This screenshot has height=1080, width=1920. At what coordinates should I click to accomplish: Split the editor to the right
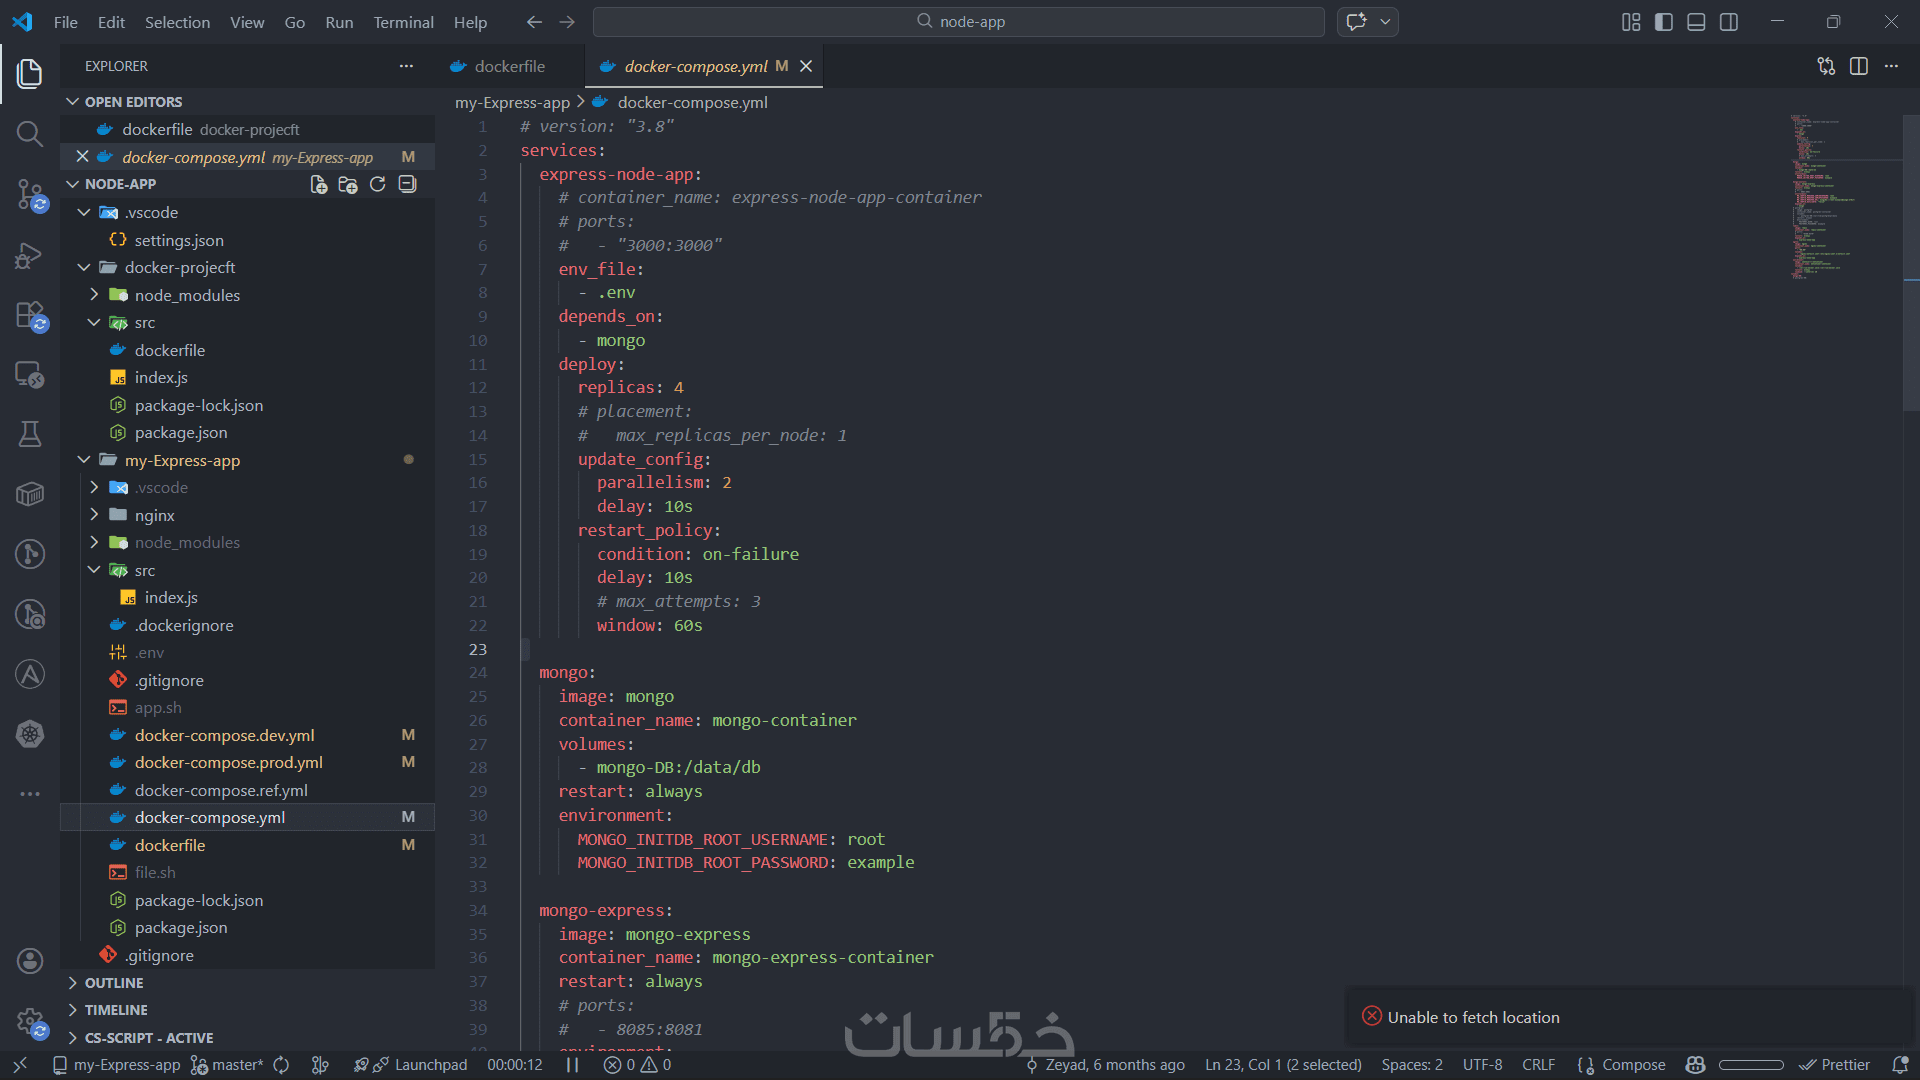(1858, 66)
